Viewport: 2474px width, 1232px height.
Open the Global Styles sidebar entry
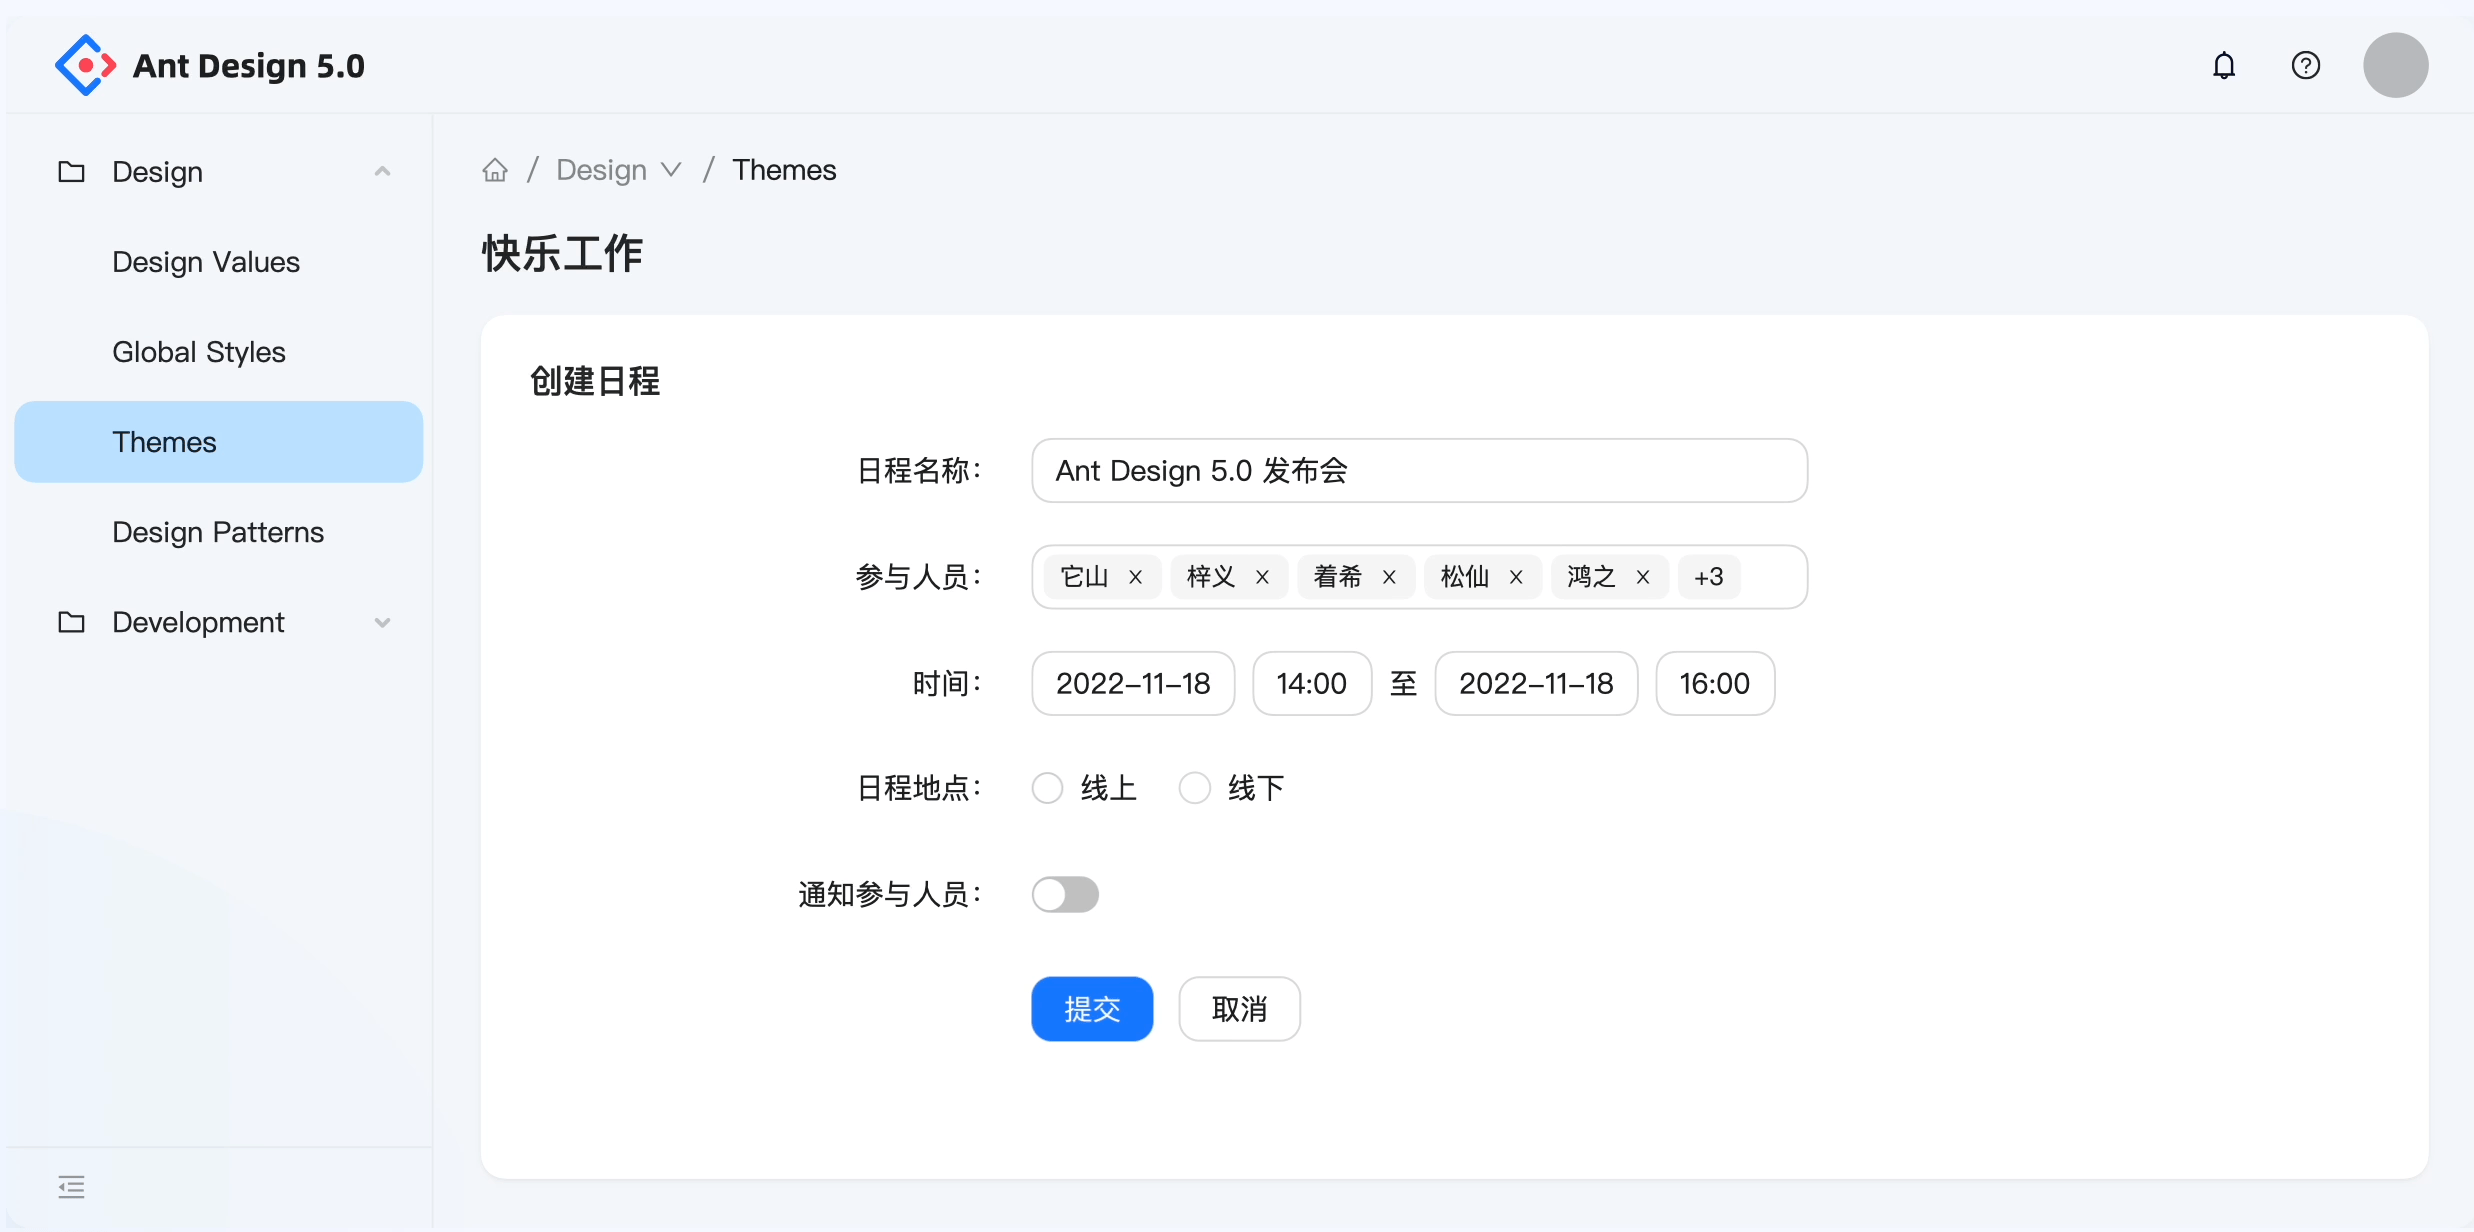click(x=199, y=352)
